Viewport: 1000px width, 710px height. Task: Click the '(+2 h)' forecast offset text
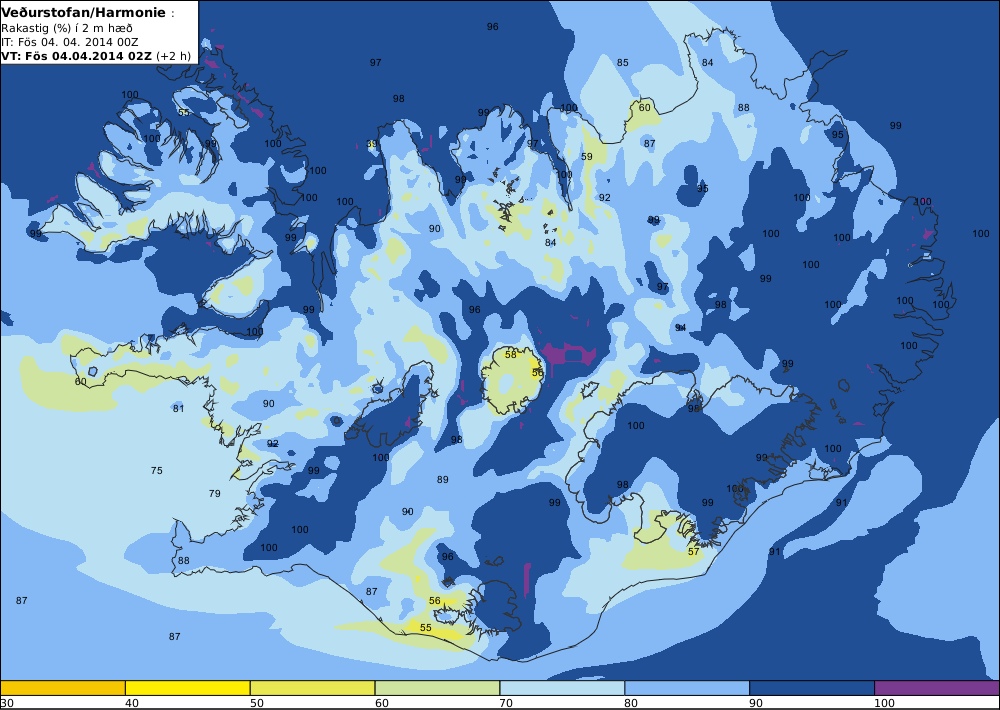click(173, 55)
